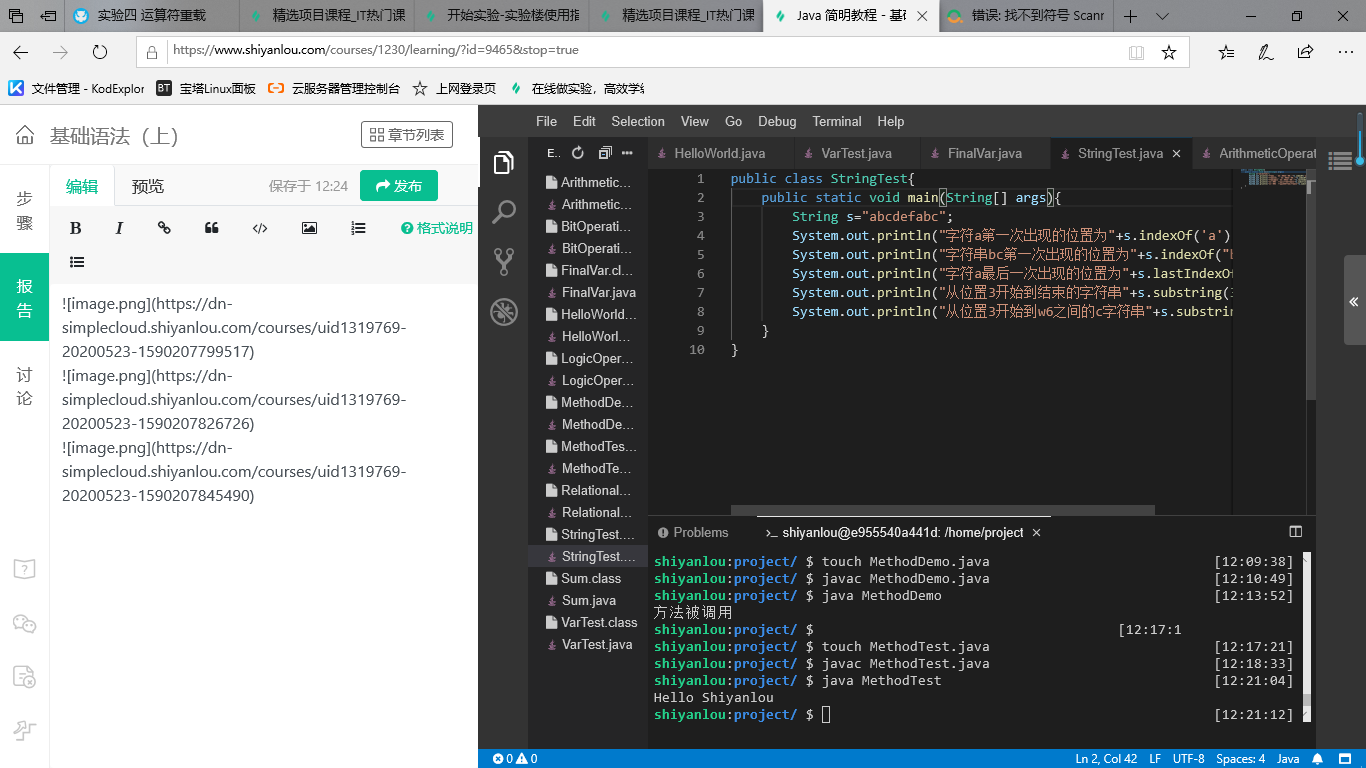1366x768 pixels.
Task: Switch to the 预览 preview tab
Action: (x=148, y=186)
